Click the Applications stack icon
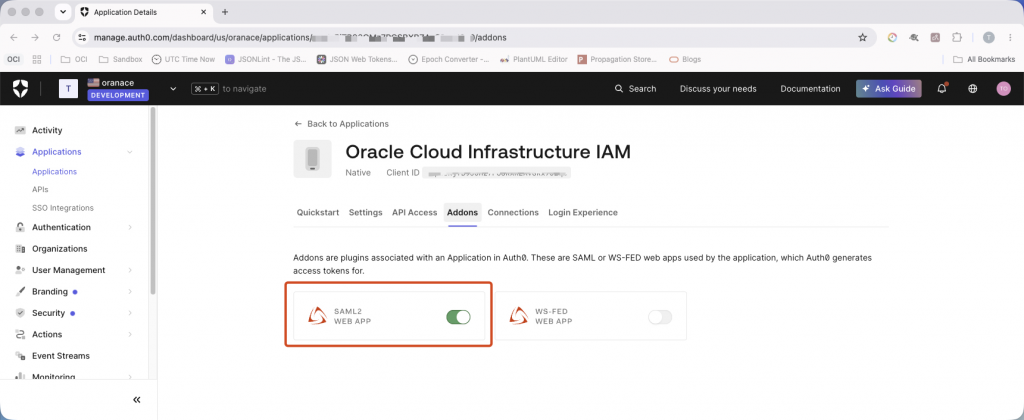Screen dimensions: 1024x420 click(x=20, y=152)
